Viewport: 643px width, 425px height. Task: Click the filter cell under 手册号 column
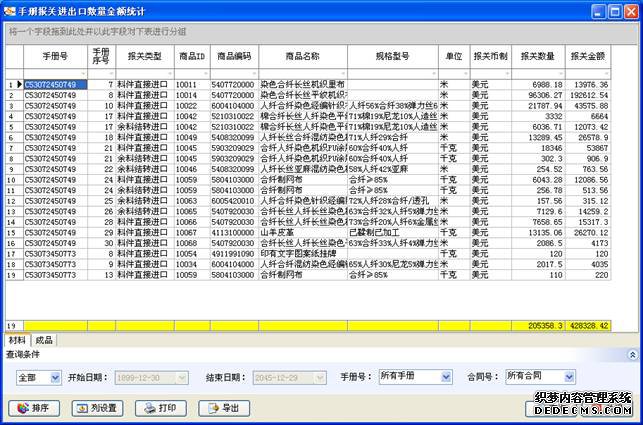point(54,74)
